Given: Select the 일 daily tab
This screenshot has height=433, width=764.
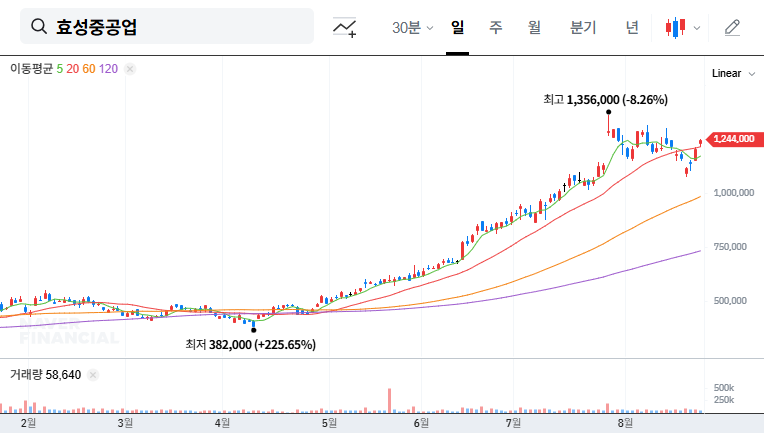Looking at the screenshot, I should tap(457, 27).
